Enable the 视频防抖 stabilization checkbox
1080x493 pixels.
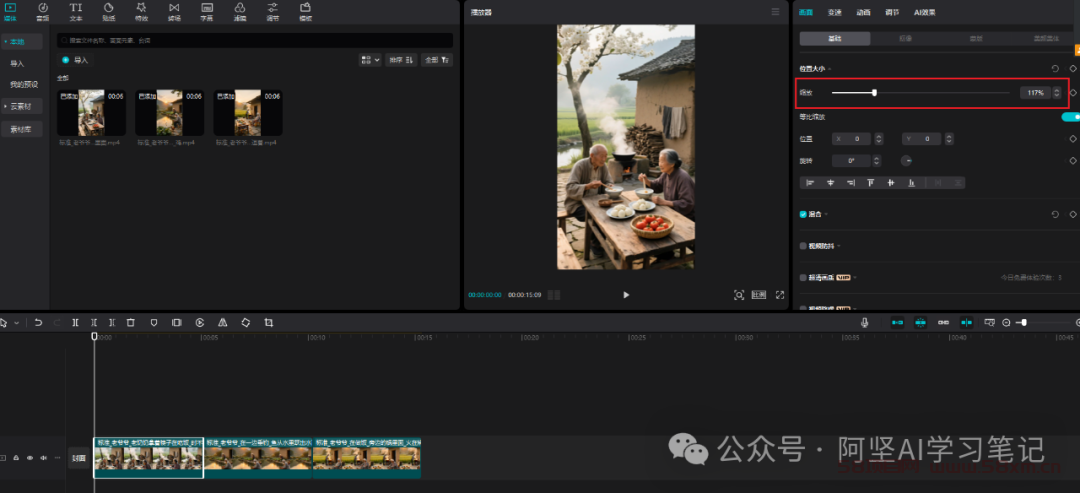click(803, 246)
